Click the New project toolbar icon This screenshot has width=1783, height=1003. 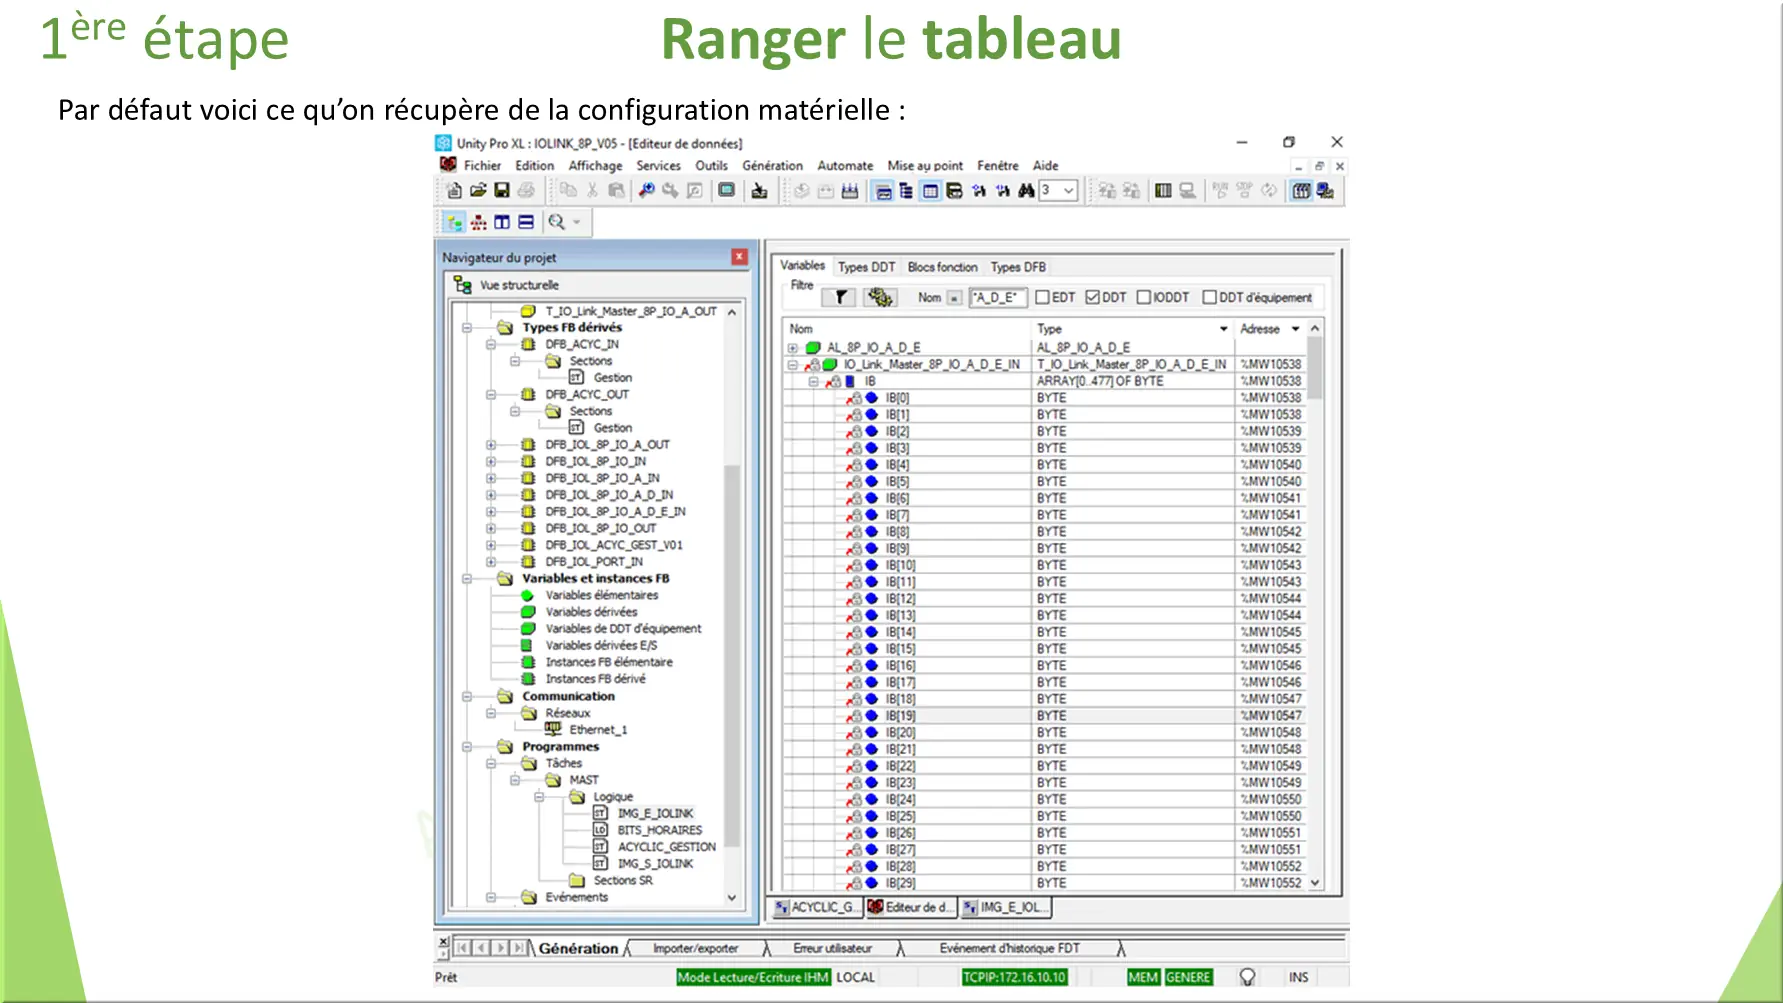click(454, 190)
